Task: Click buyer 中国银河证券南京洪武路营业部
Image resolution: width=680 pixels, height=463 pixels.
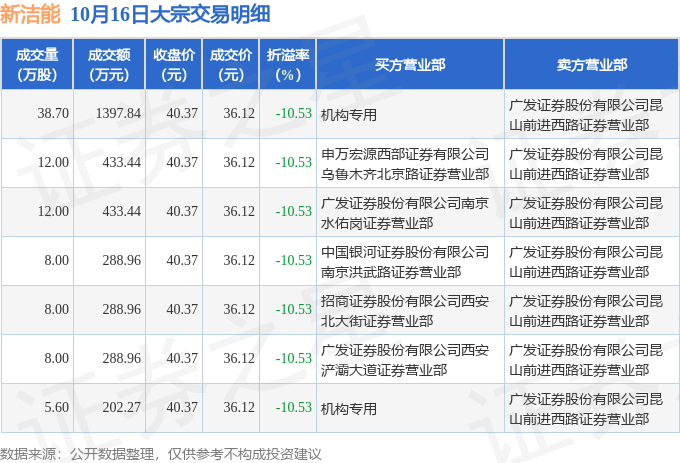Action: [x=405, y=262]
